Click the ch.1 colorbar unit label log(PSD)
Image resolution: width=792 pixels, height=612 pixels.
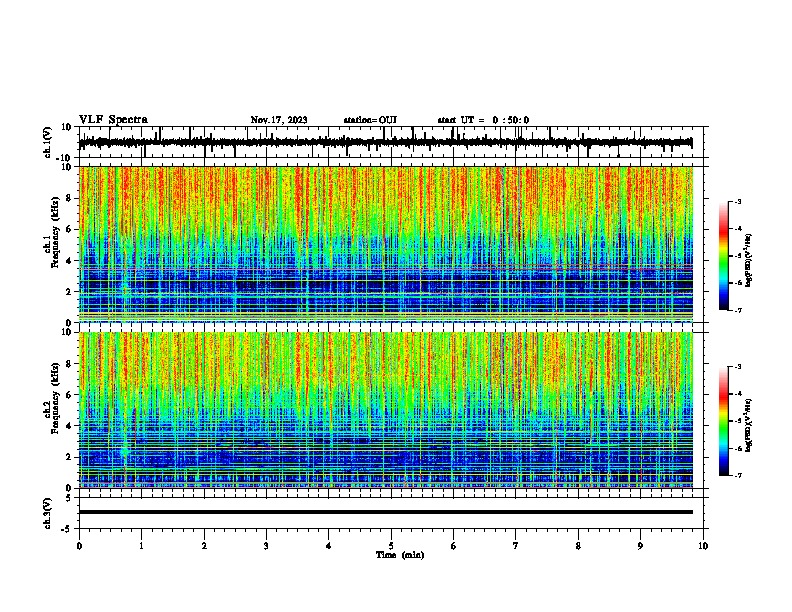(x=749, y=260)
